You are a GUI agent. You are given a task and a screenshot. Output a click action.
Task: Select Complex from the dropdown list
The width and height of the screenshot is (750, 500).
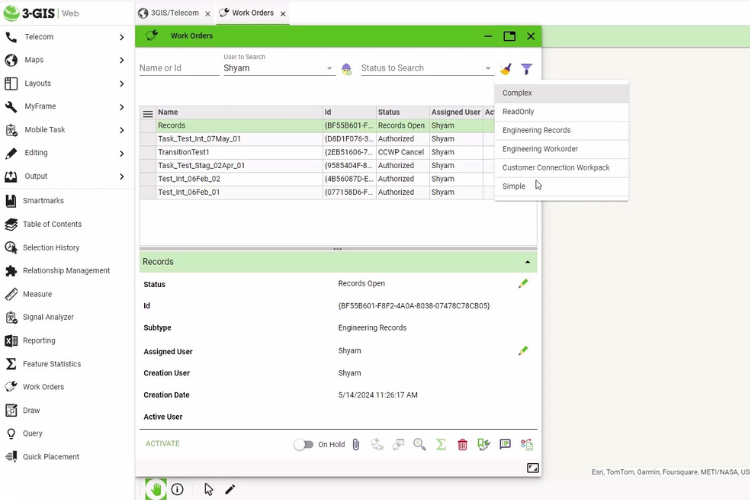coord(561,93)
